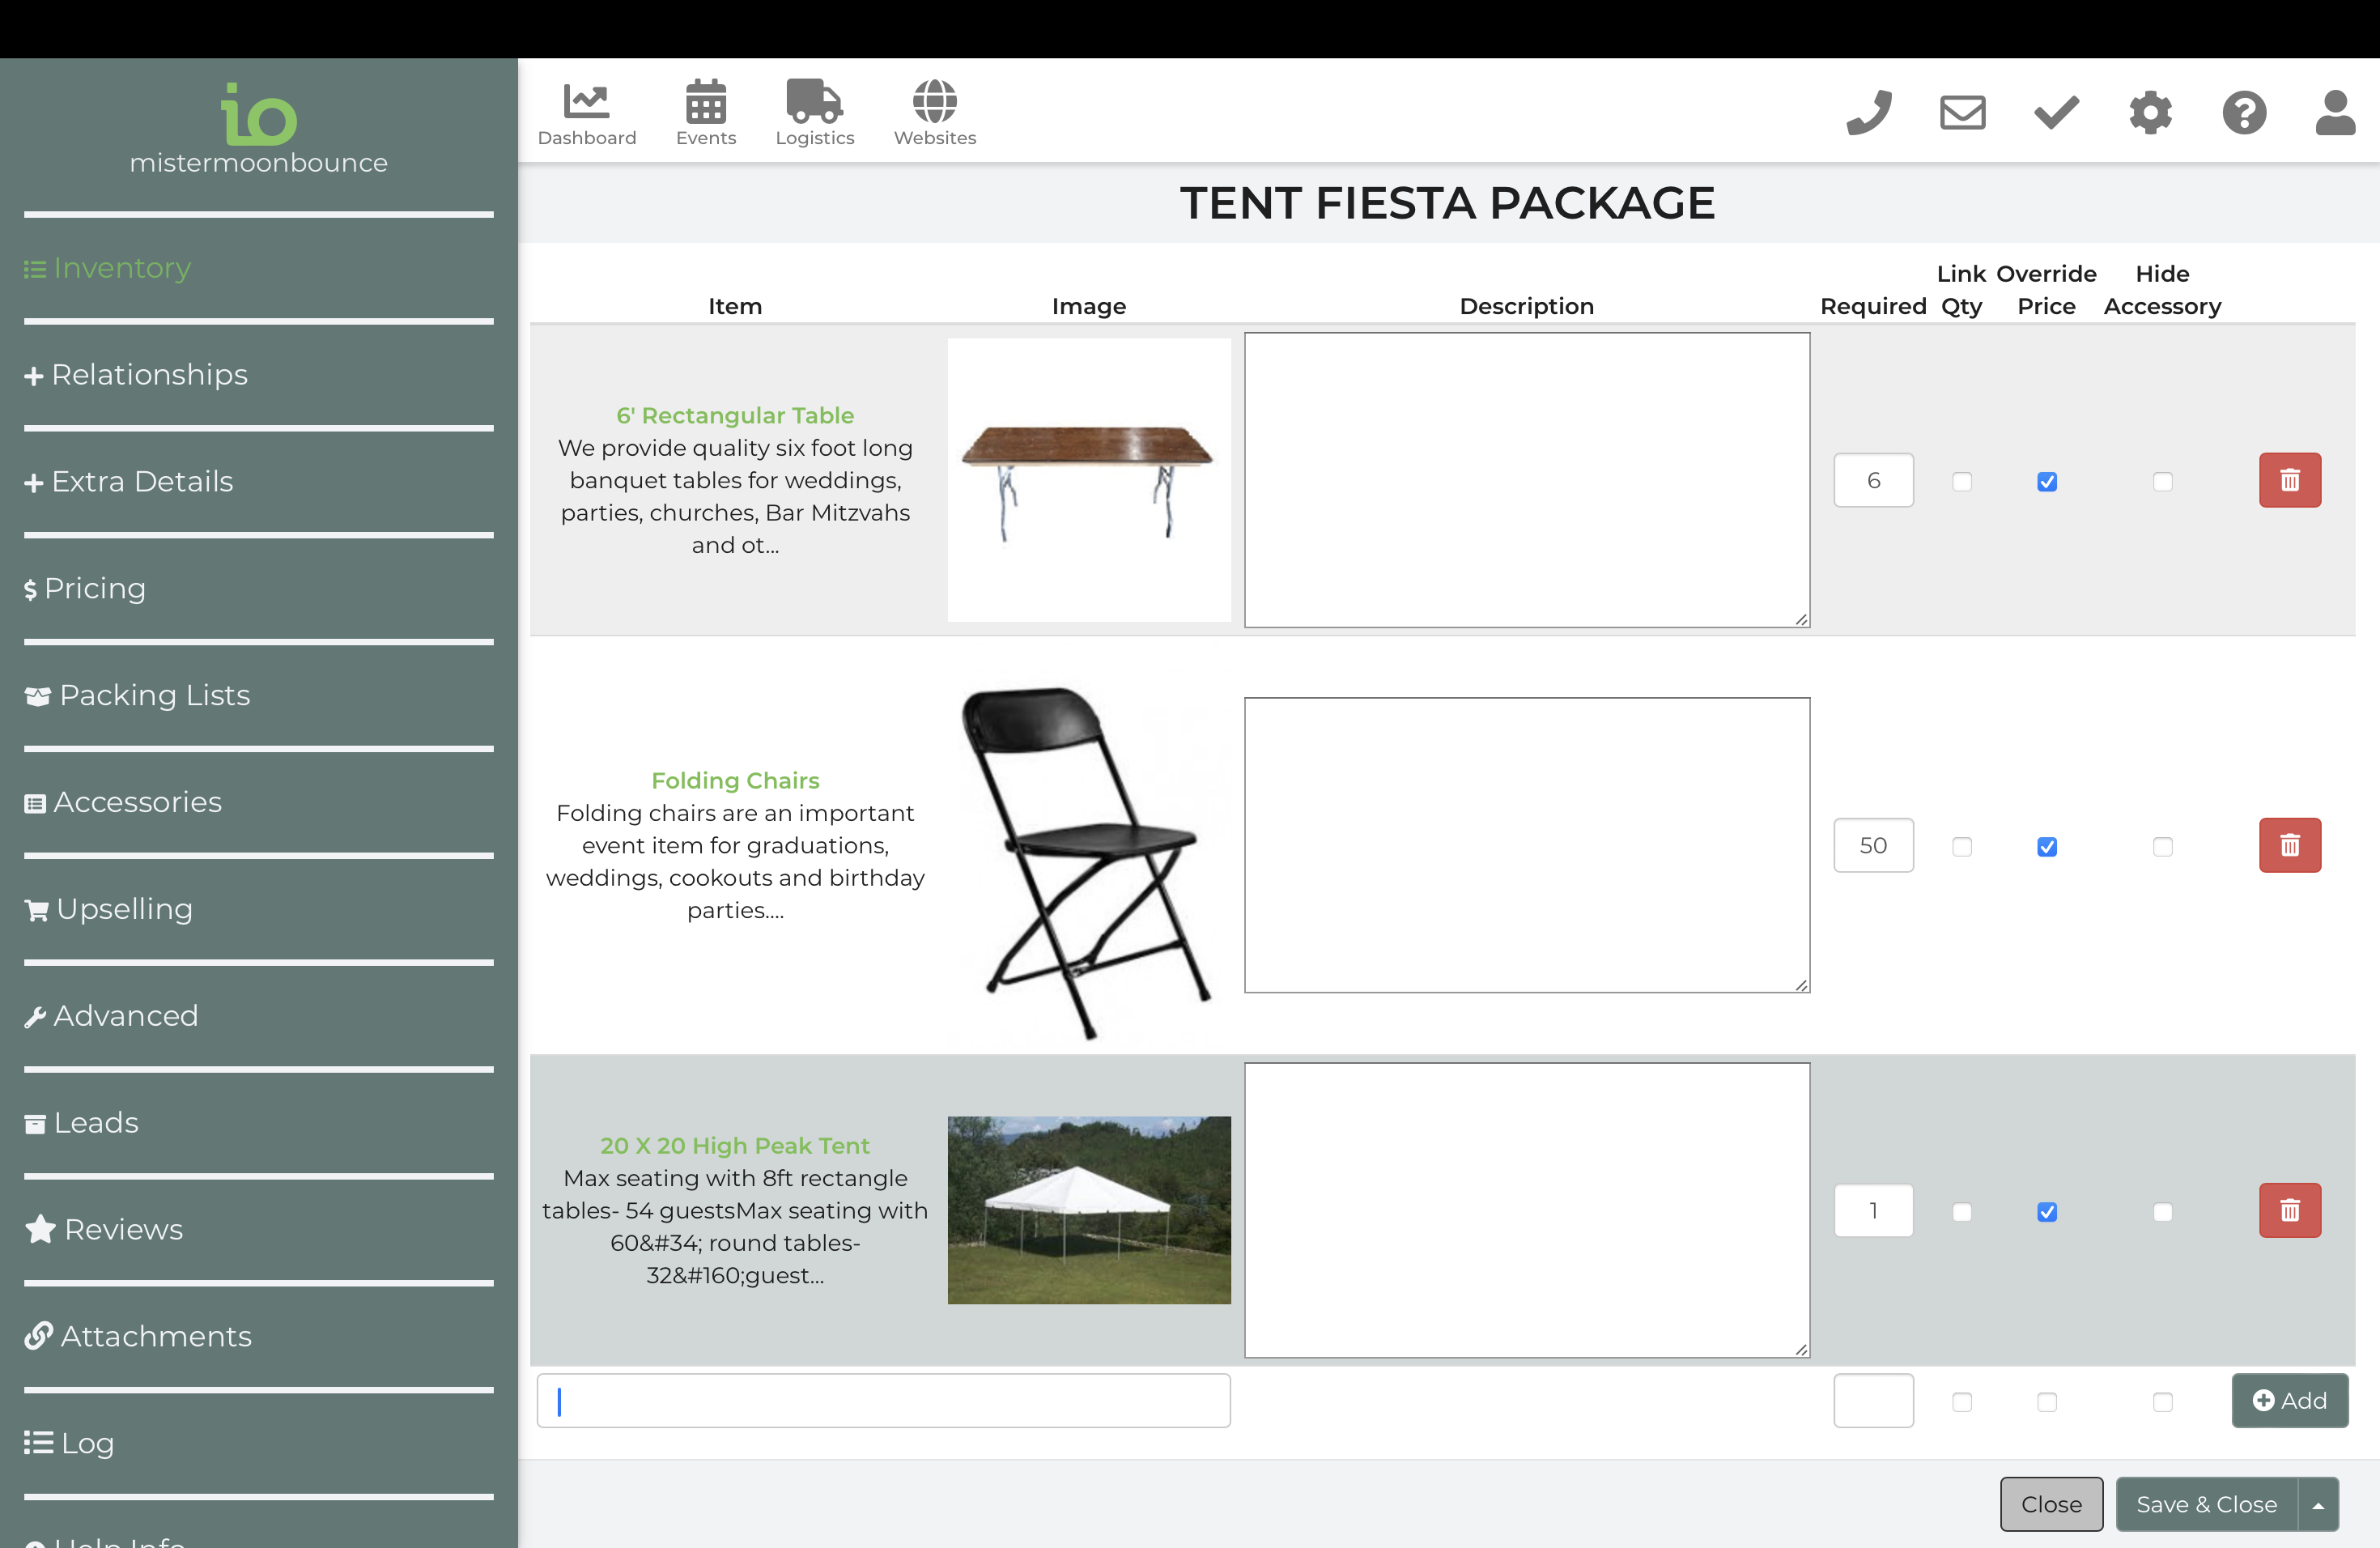Viewport: 2380px width, 1548px height.
Task: Uncheck Override Price for 6' Rectangular Table
Action: [x=2047, y=482]
